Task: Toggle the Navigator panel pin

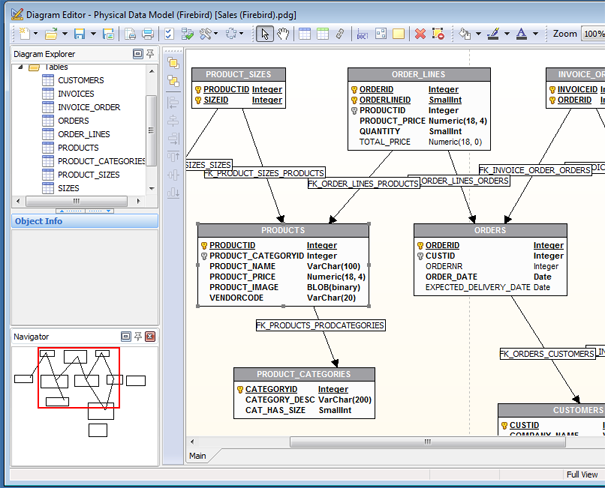Action: (137, 337)
